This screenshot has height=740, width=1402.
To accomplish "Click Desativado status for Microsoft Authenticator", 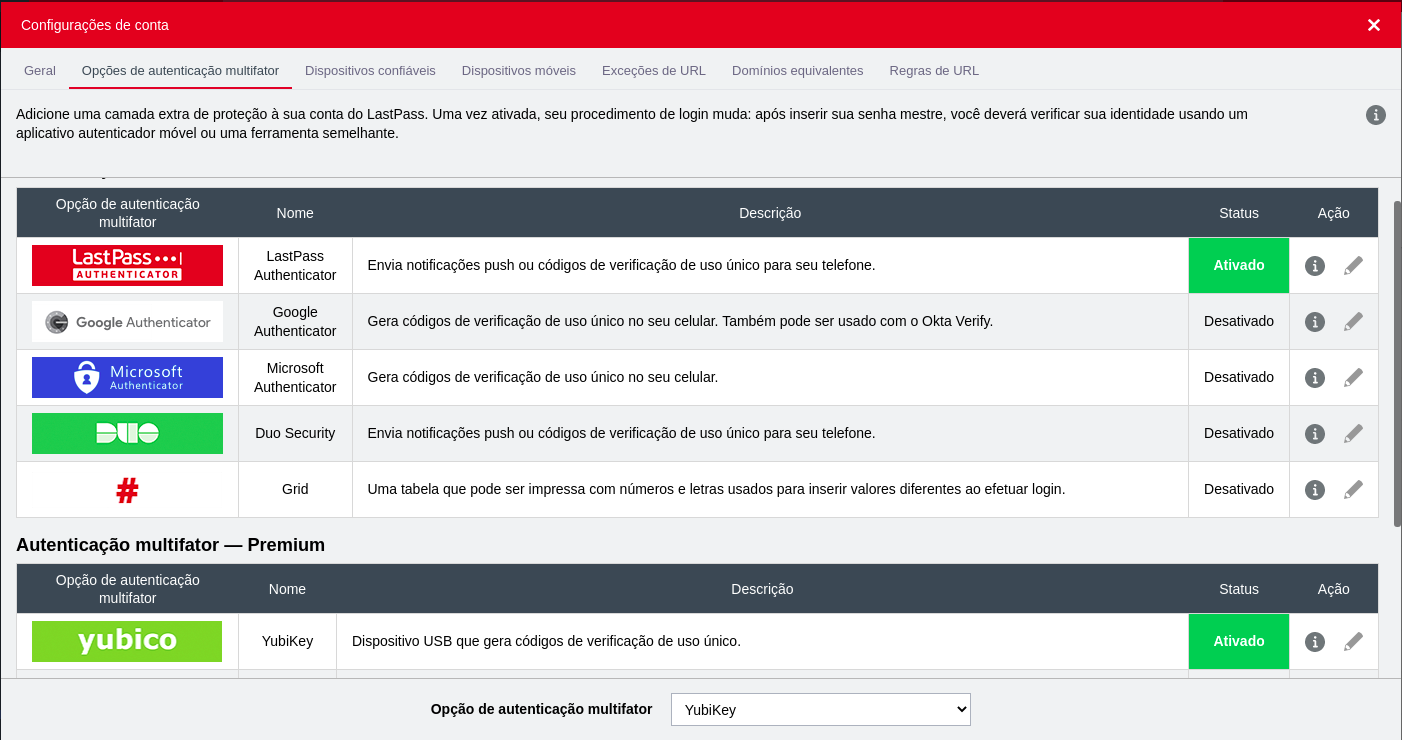I will pyautogui.click(x=1239, y=377).
